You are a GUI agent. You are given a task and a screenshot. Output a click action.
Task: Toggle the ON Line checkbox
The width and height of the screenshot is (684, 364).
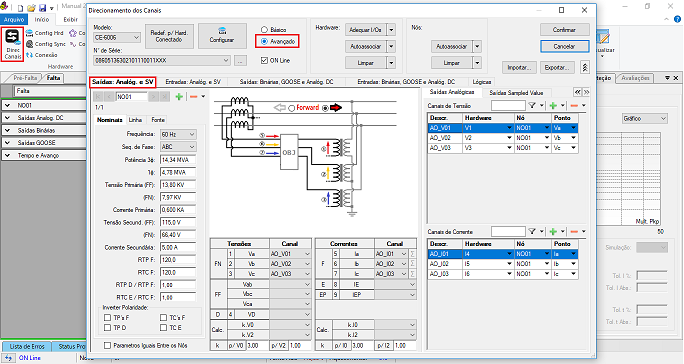(x=264, y=60)
